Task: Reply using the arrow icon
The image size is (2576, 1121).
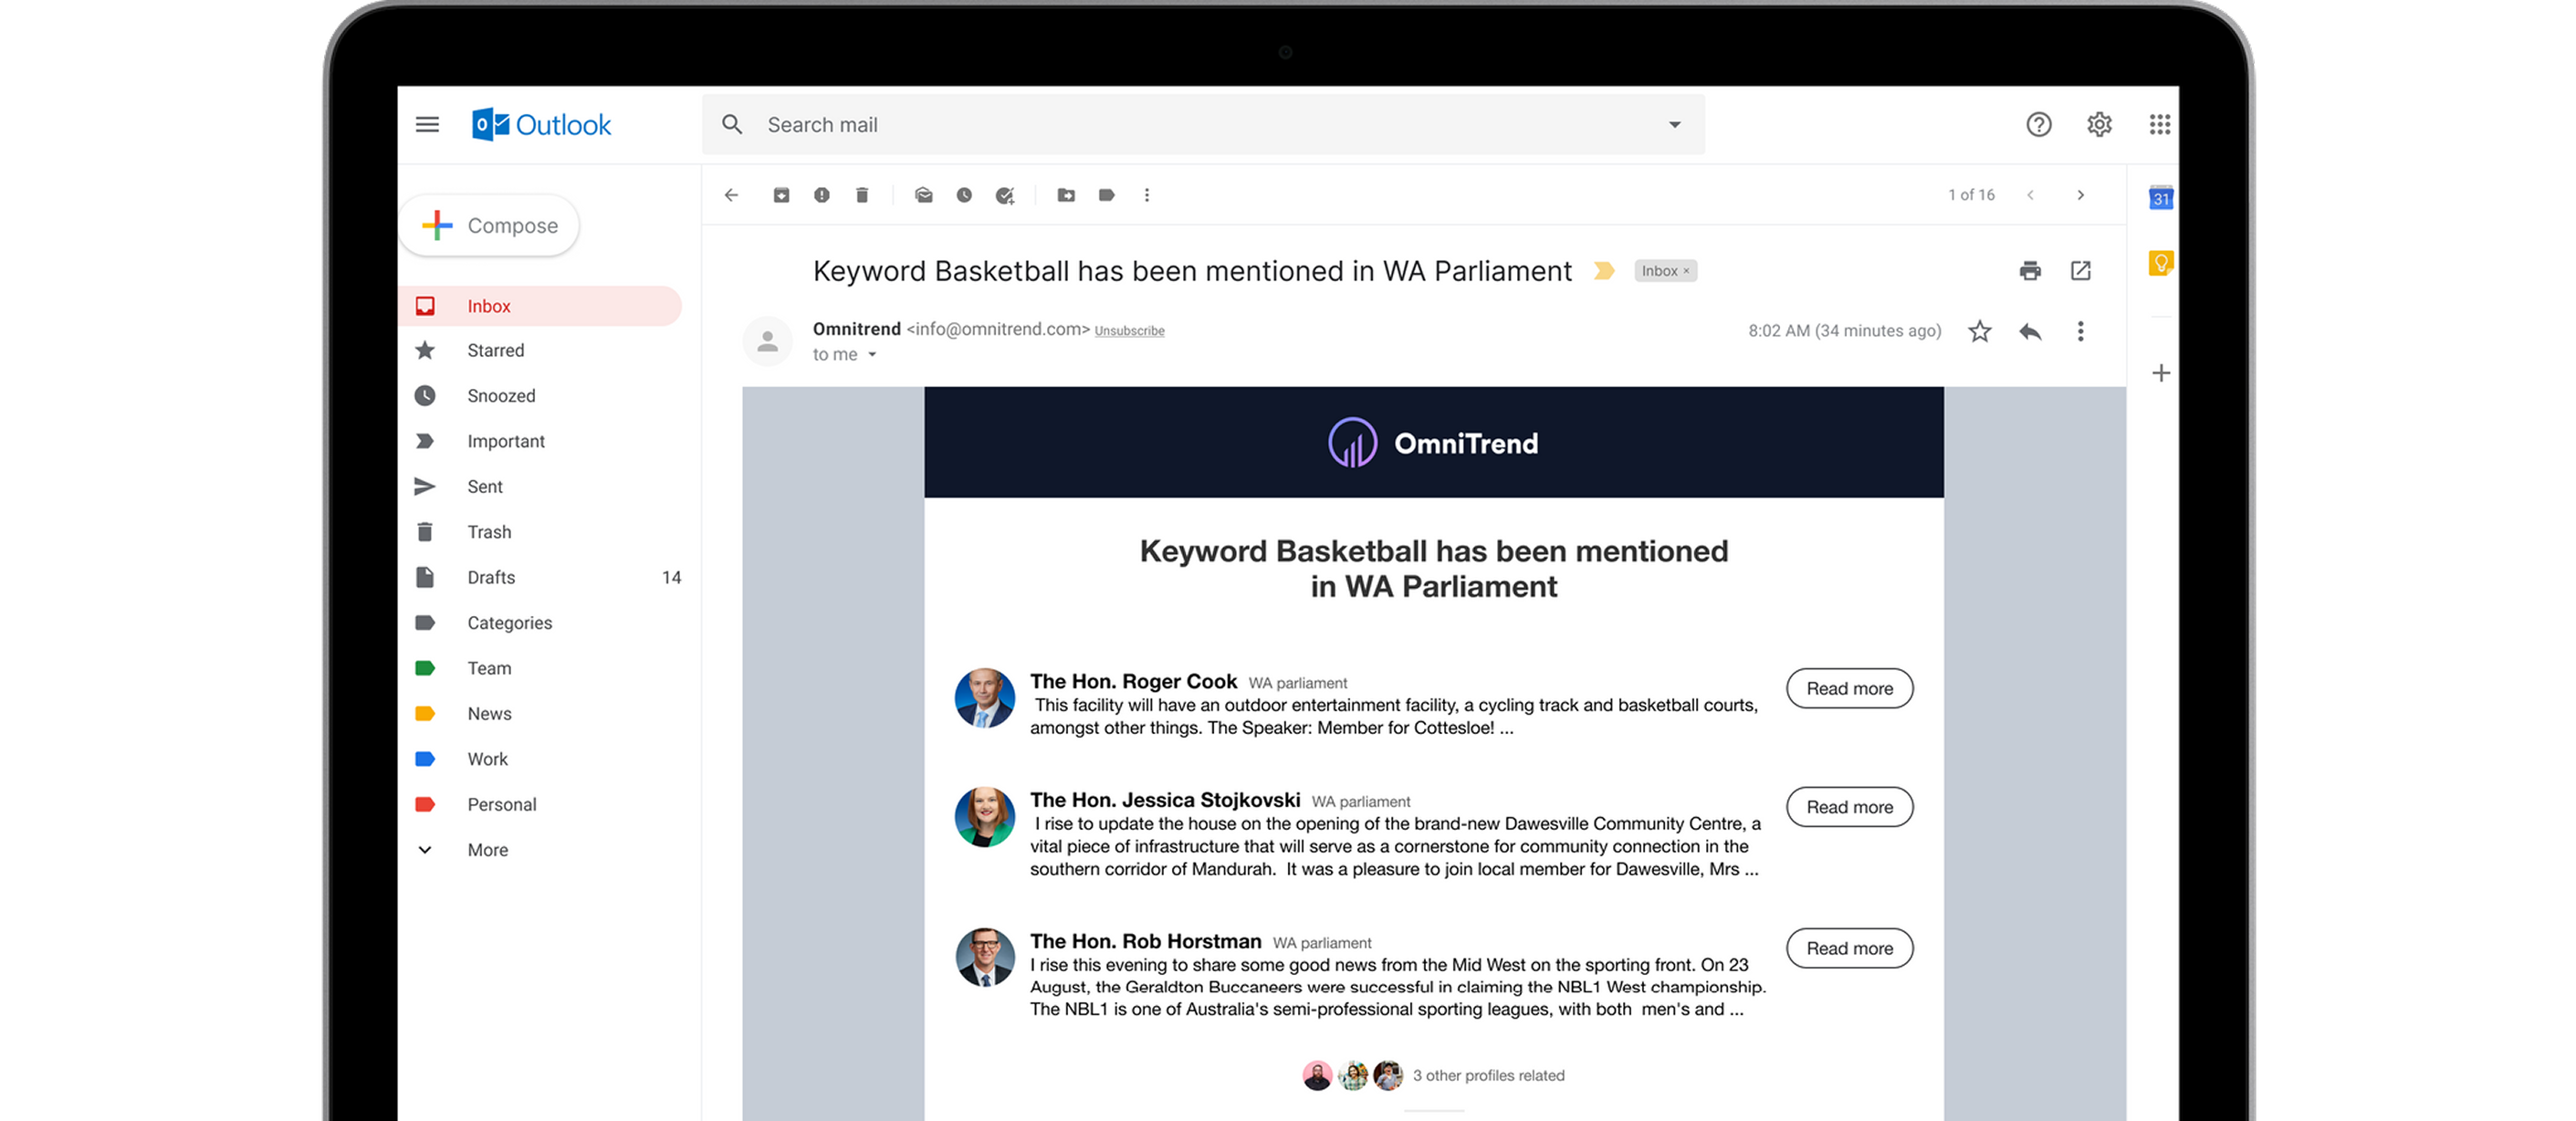Action: (x=2029, y=331)
